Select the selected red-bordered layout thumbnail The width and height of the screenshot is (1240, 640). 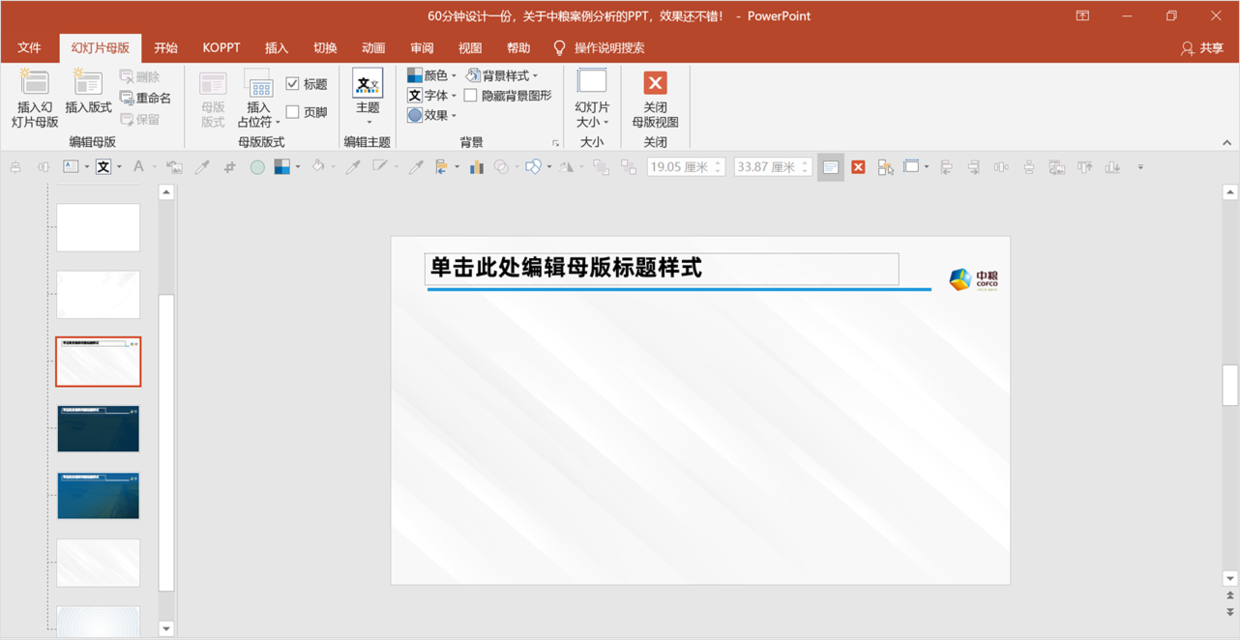(98, 362)
